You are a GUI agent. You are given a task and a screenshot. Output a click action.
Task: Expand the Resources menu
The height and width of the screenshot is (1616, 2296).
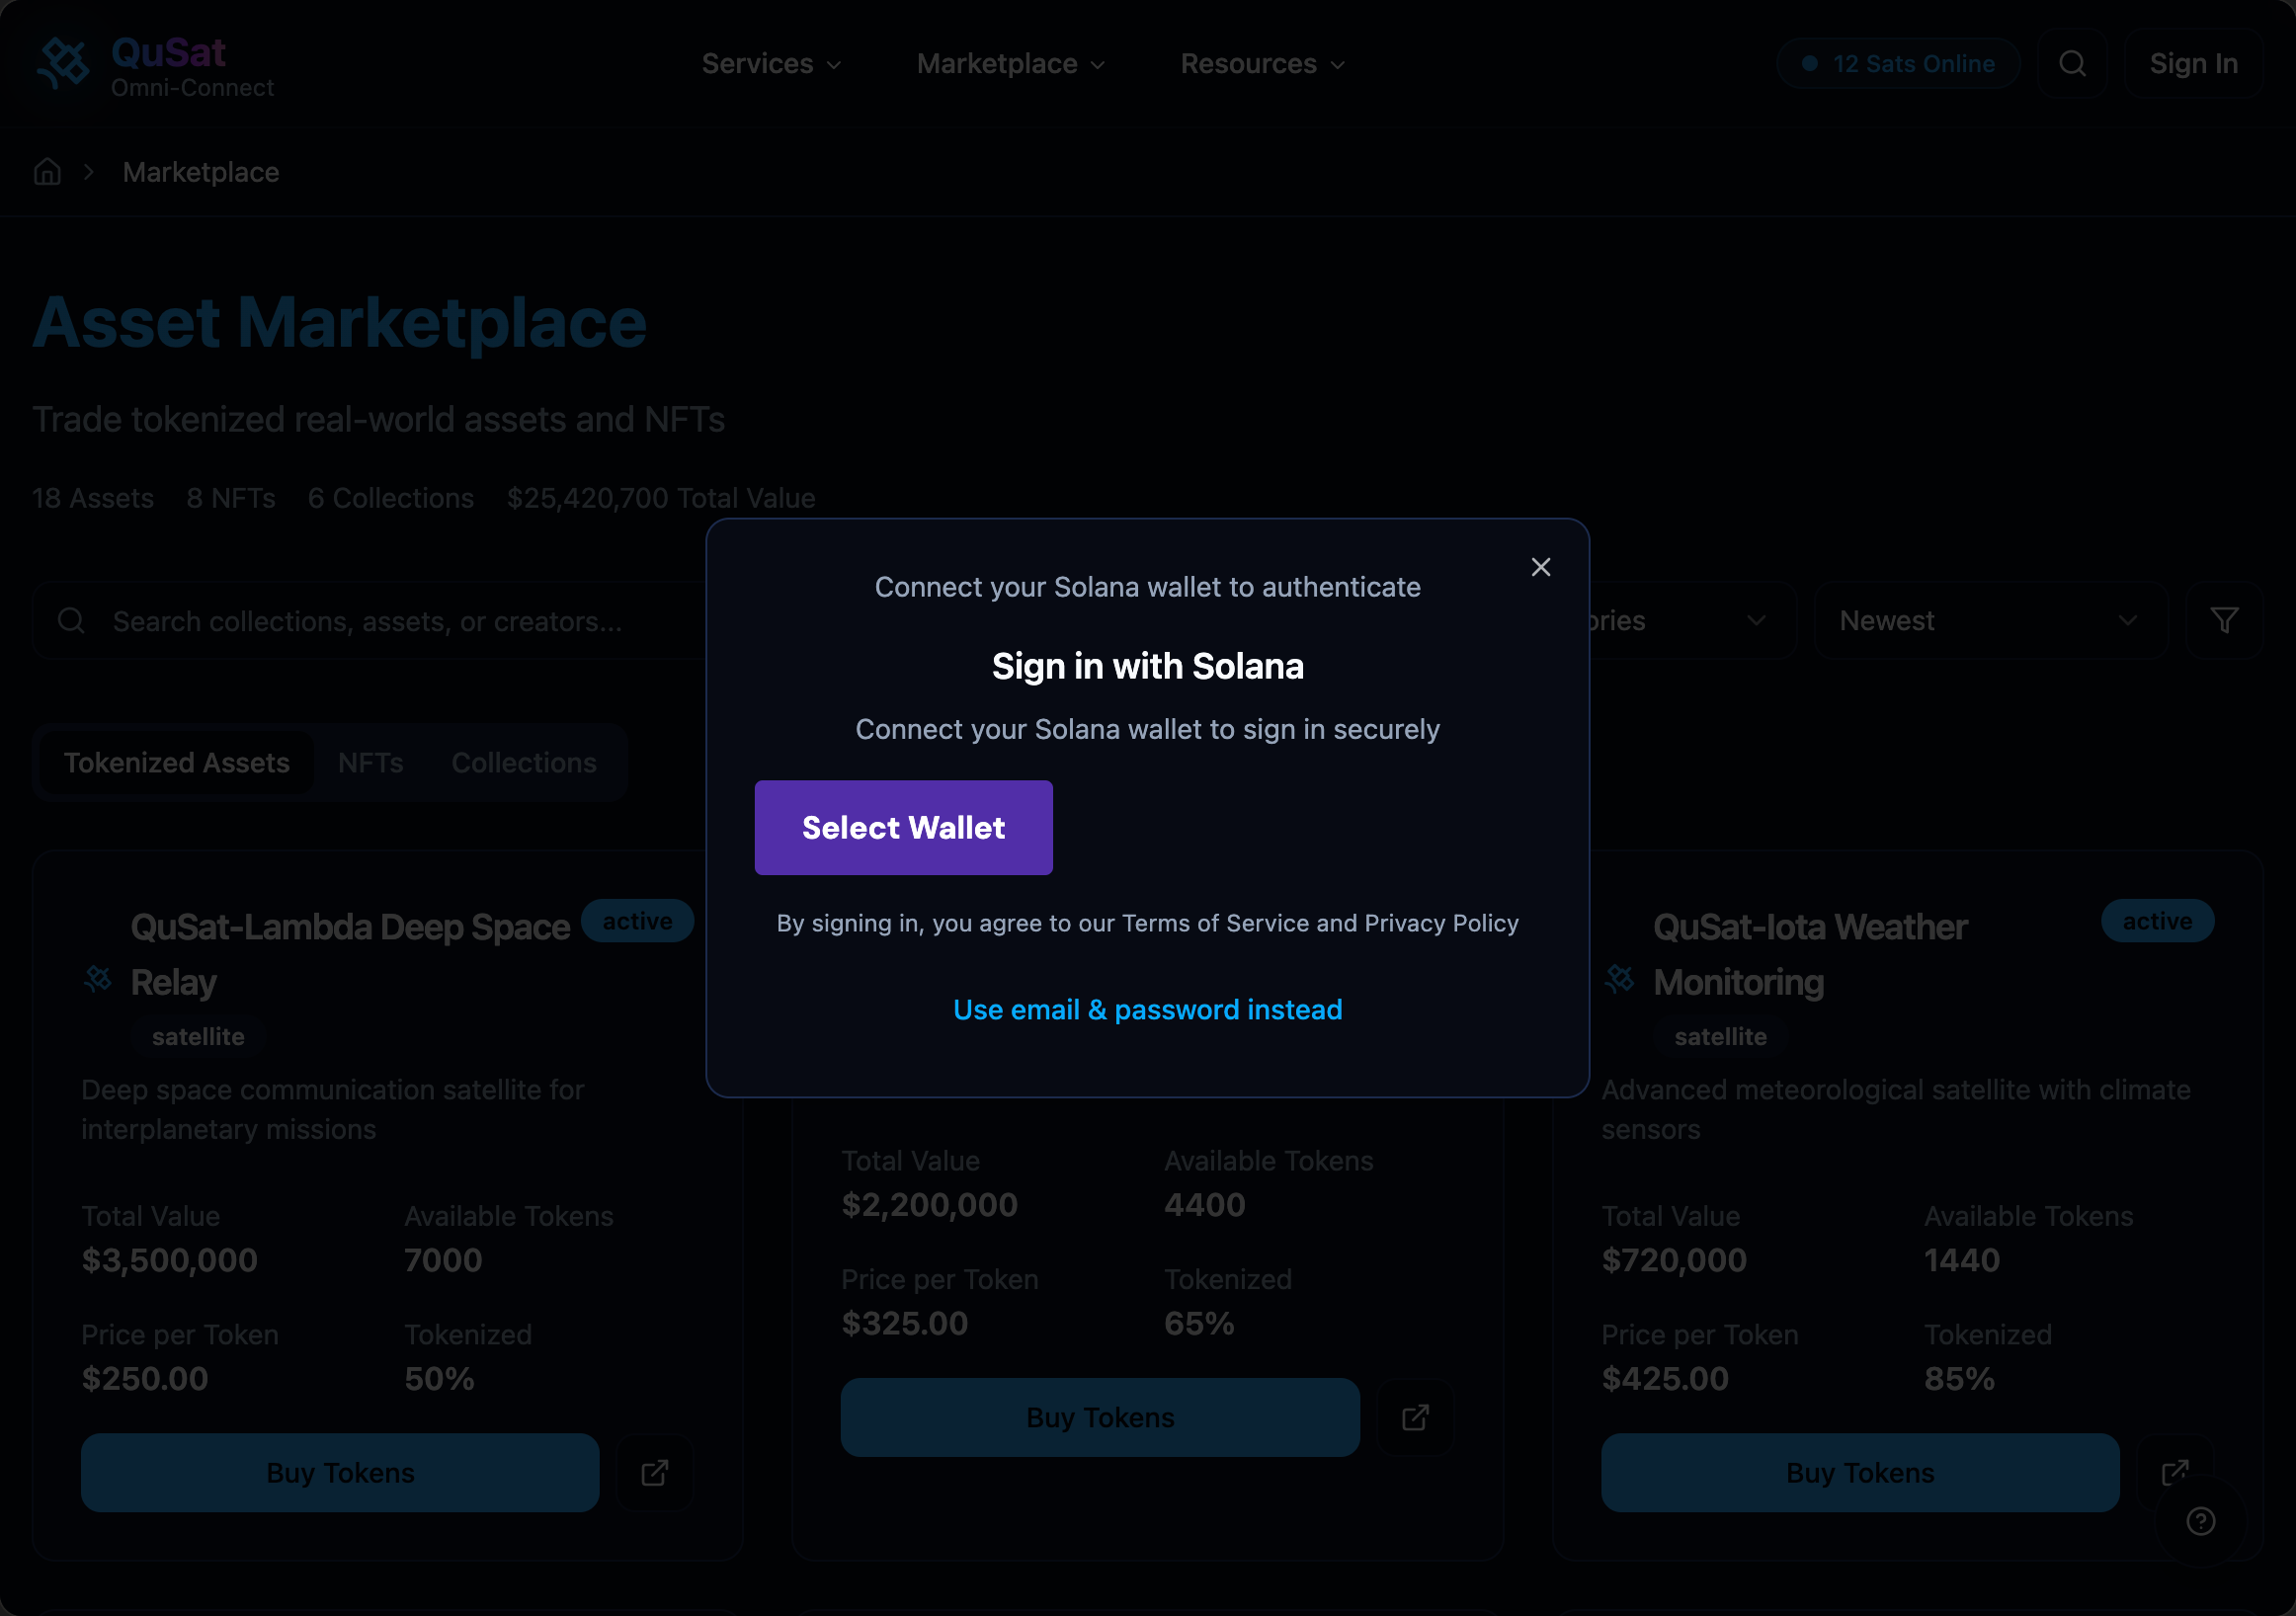(x=1262, y=64)
